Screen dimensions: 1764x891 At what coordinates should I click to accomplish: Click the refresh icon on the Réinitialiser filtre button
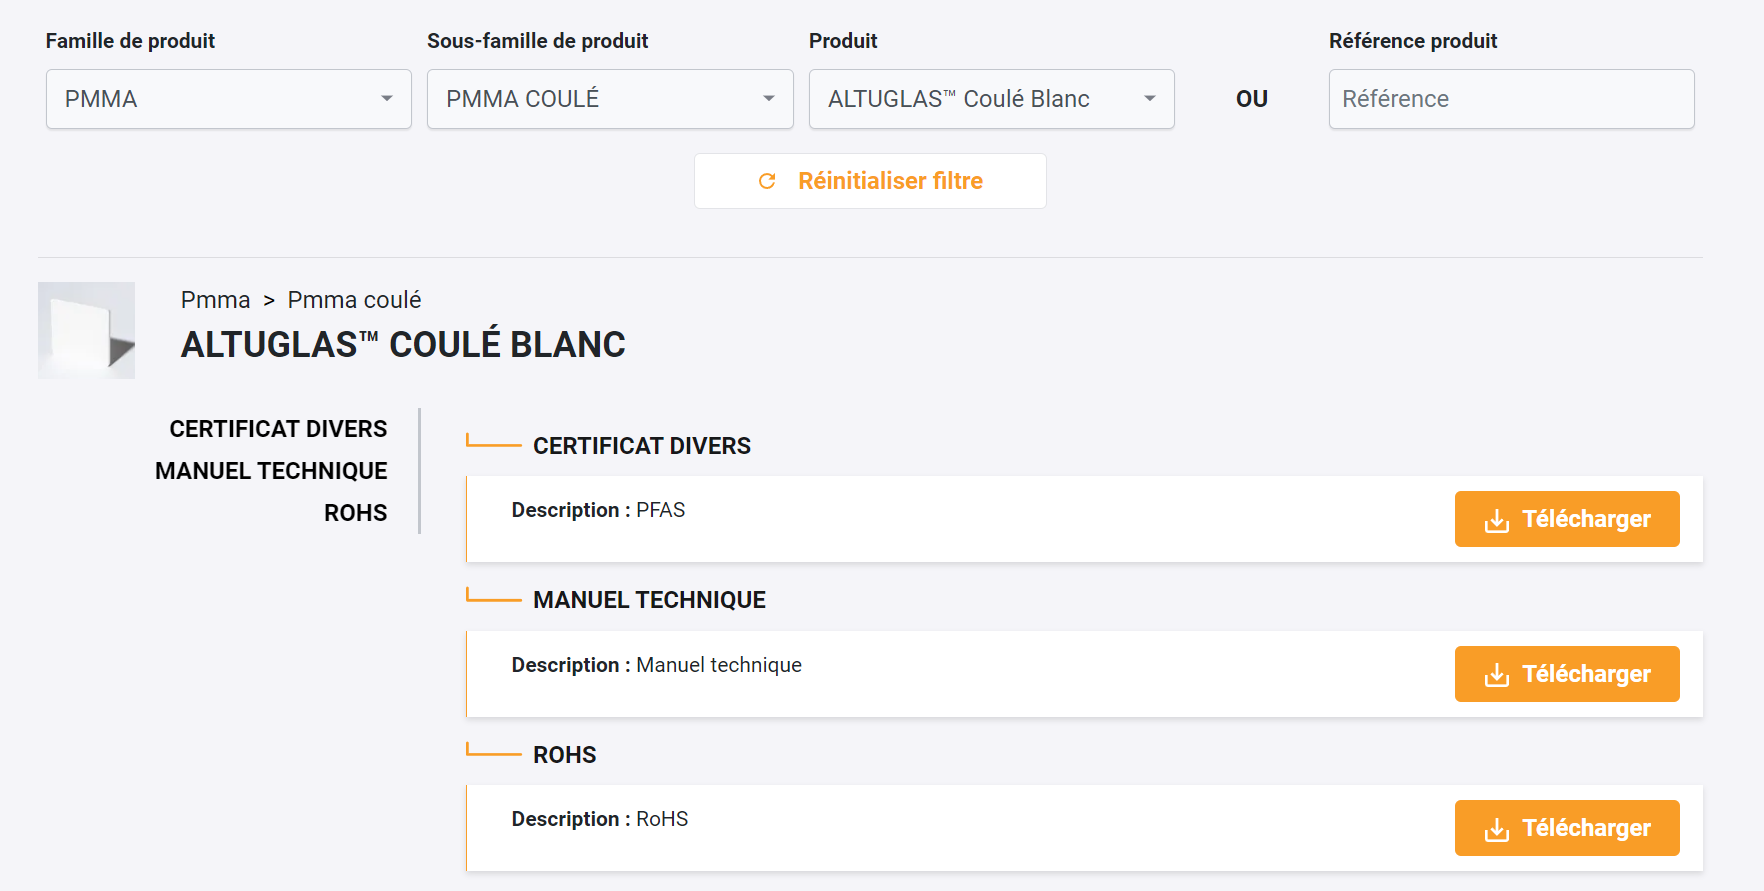[767, 181]
